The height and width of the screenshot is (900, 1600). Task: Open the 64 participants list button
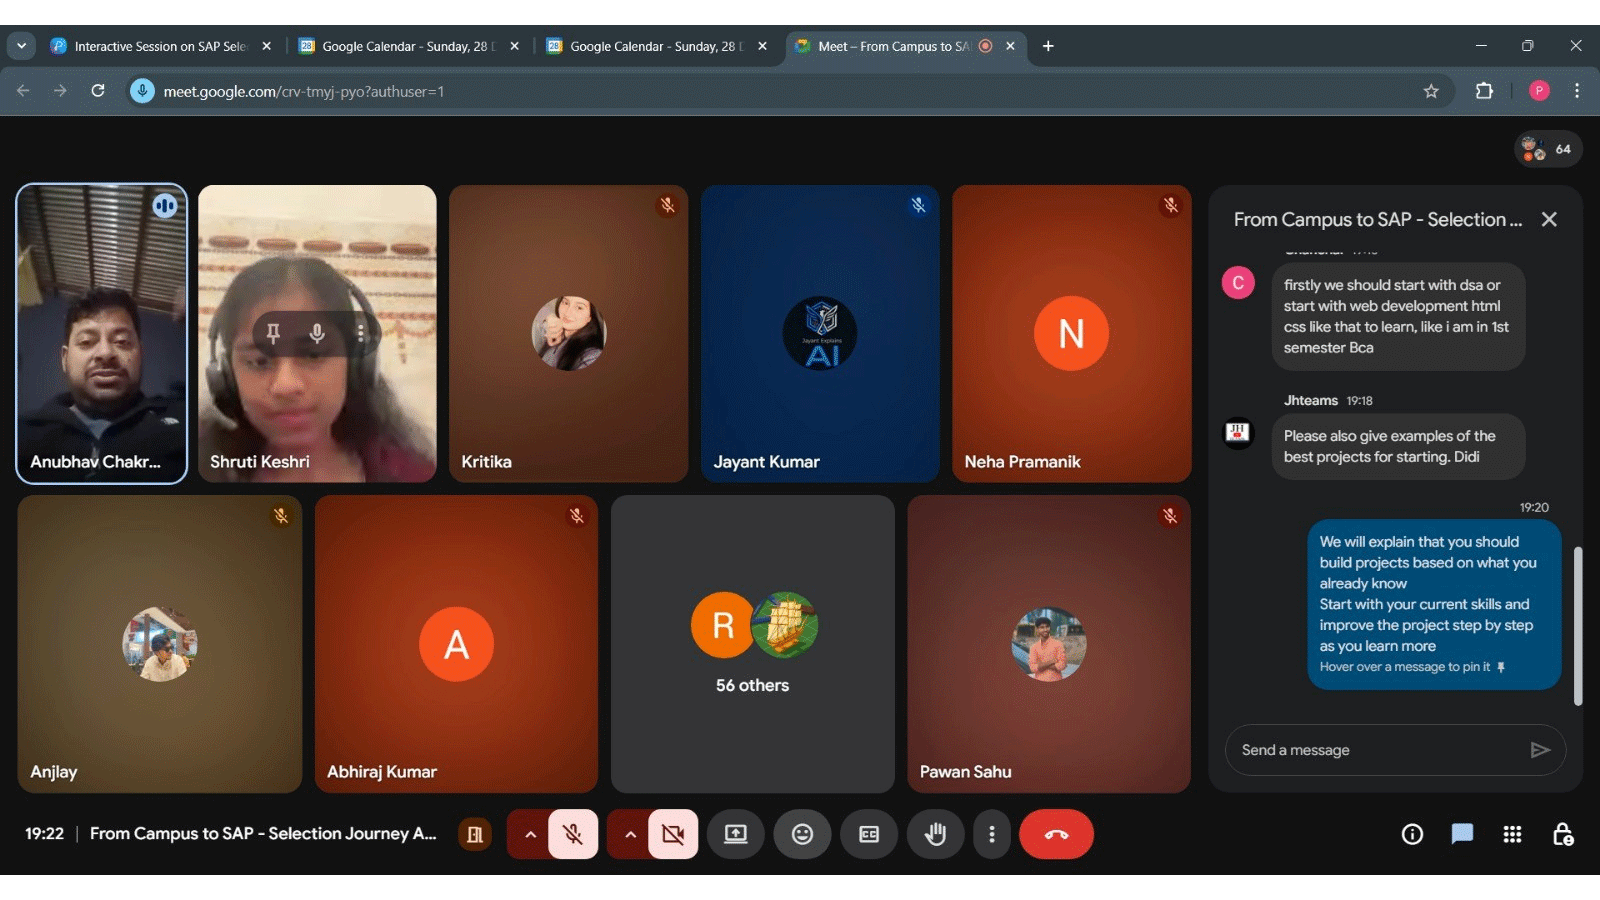click(x=1548, y=149)
